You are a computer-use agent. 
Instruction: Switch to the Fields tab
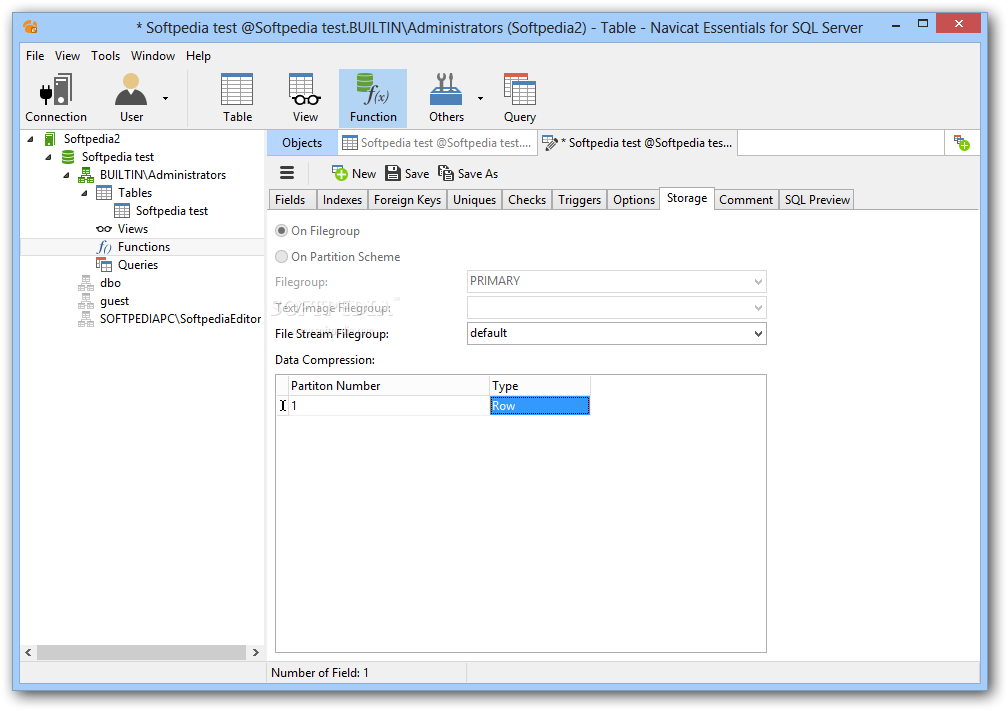(291, 200)
